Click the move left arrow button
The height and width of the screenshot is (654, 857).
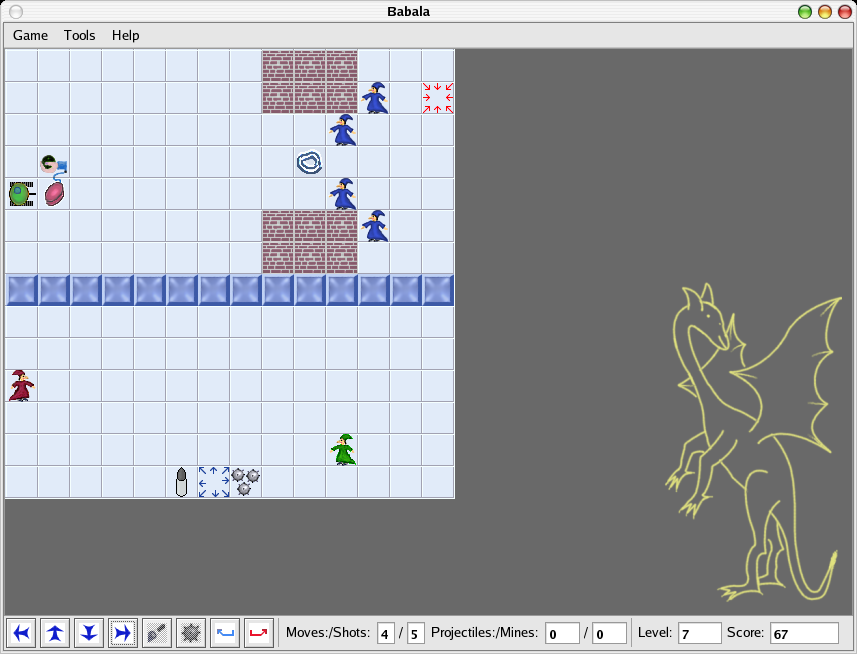pyautogui.click(x=21, y=633)
